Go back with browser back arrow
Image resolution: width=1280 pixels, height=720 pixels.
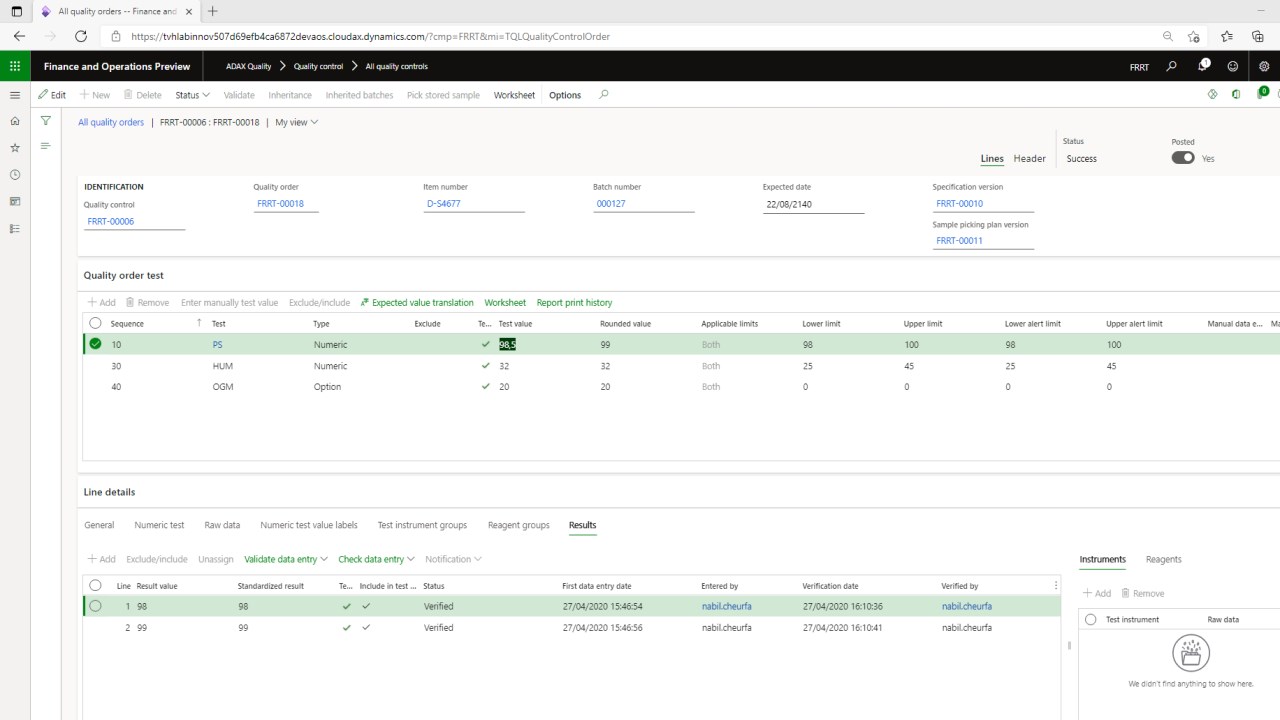click(19, 36)
